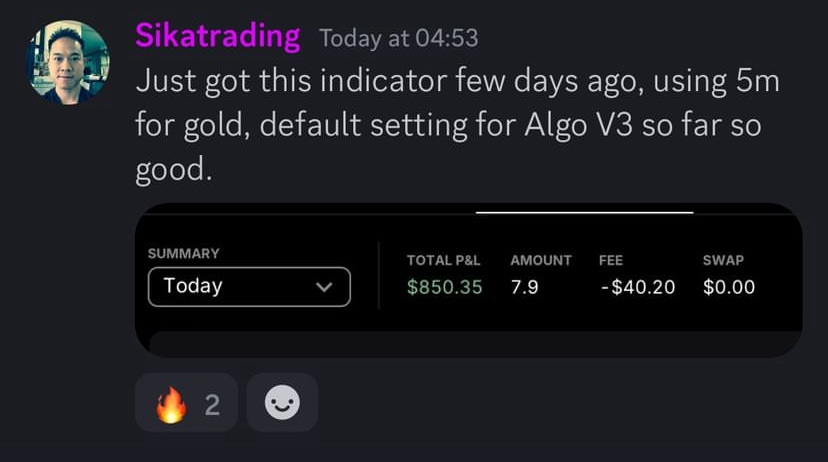Select the $0.00 swap value
The image size is (828, 462).
tap(729, 287)
